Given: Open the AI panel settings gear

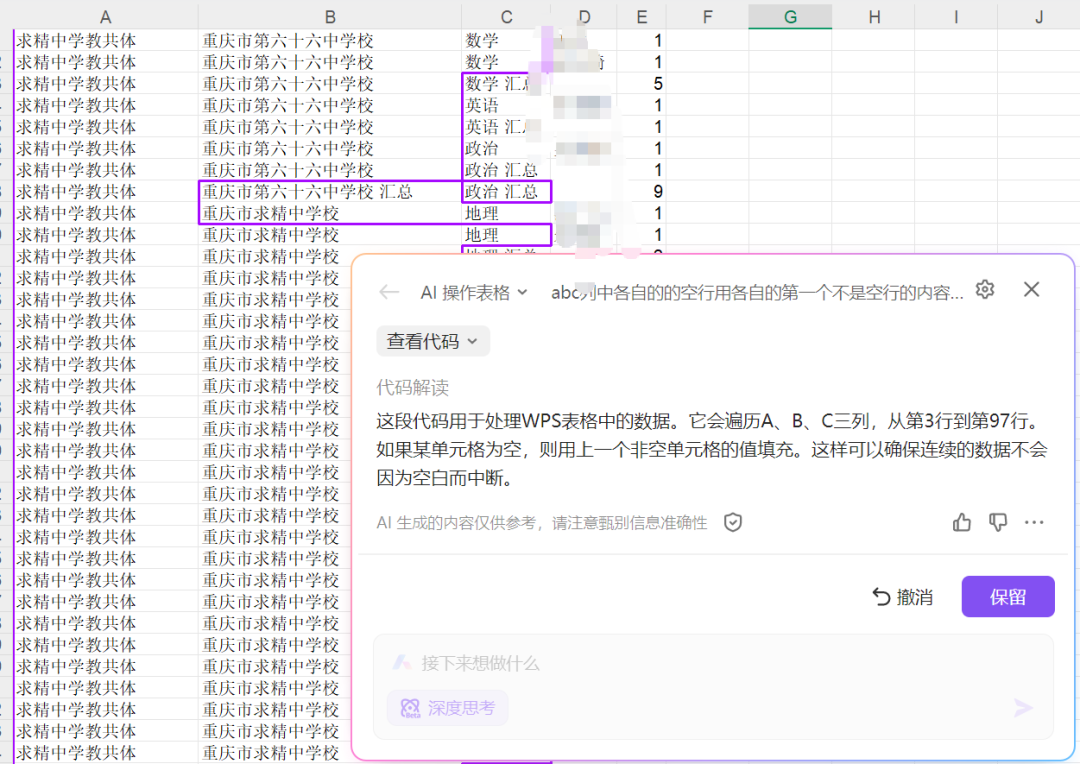Looking at the screenshot, I should 985,289.
